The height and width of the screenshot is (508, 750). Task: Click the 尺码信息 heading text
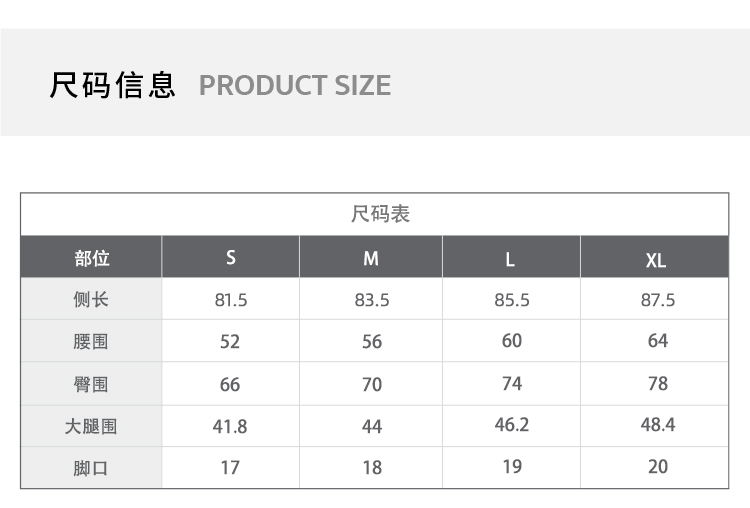click(x=113, y=85)
